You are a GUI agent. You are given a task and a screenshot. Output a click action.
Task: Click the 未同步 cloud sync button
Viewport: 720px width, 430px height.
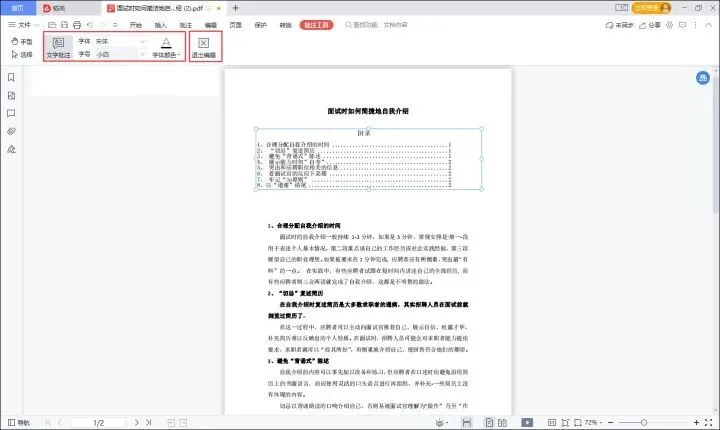619,25
